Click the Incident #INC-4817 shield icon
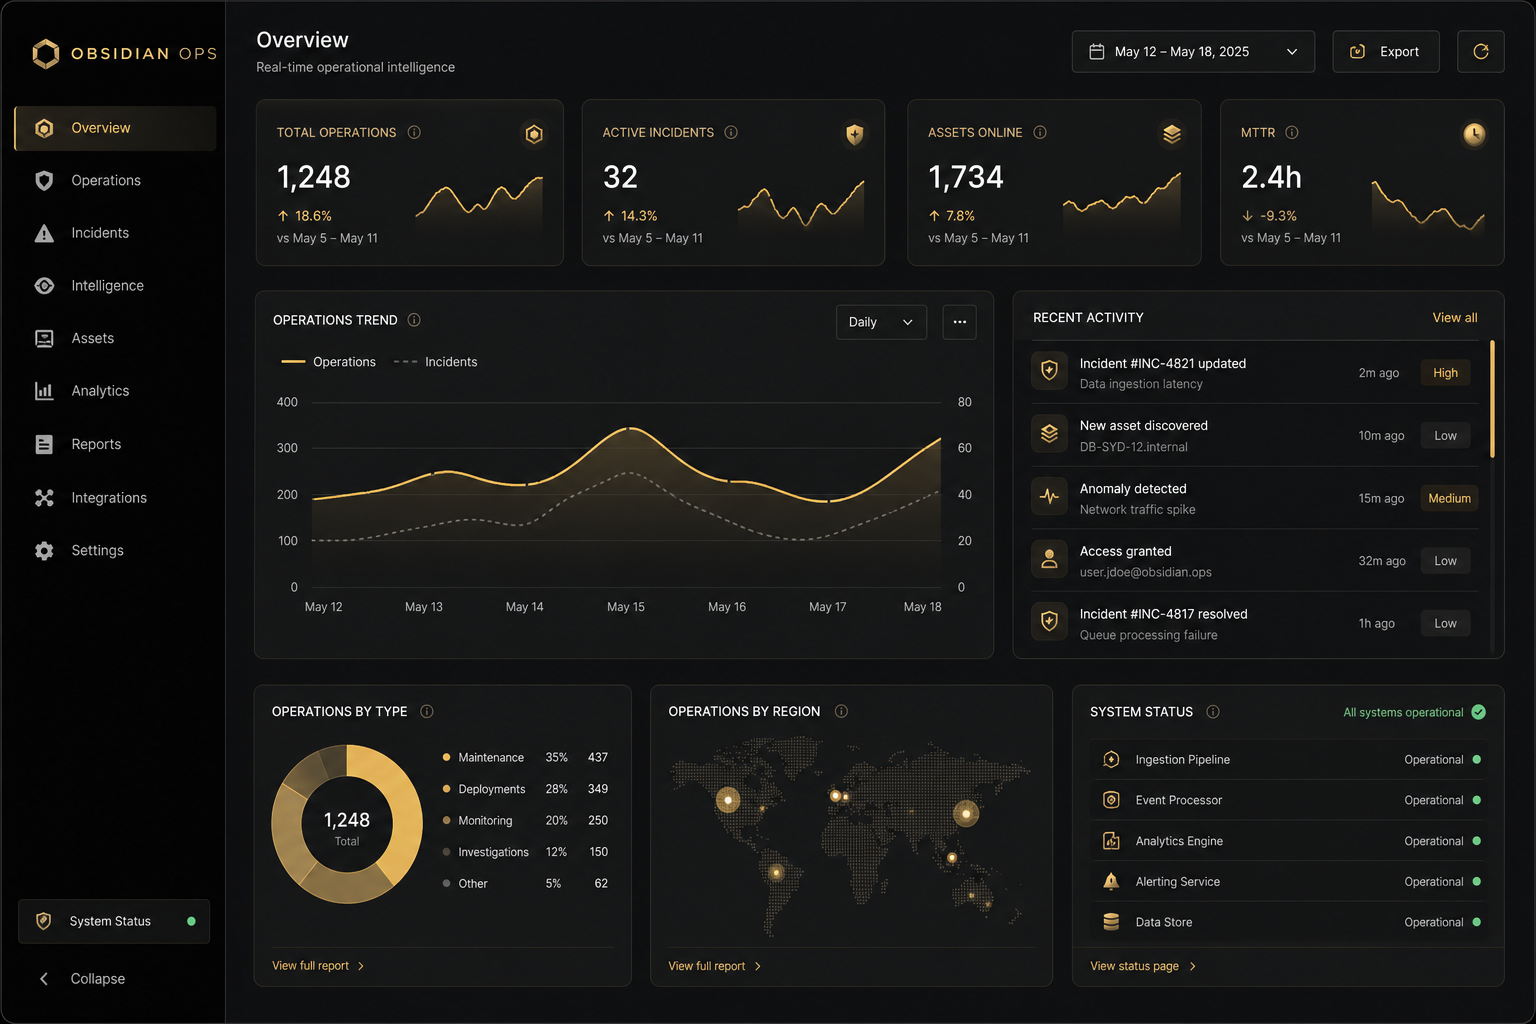The image size is (1536, 1024). point(1049,622)
